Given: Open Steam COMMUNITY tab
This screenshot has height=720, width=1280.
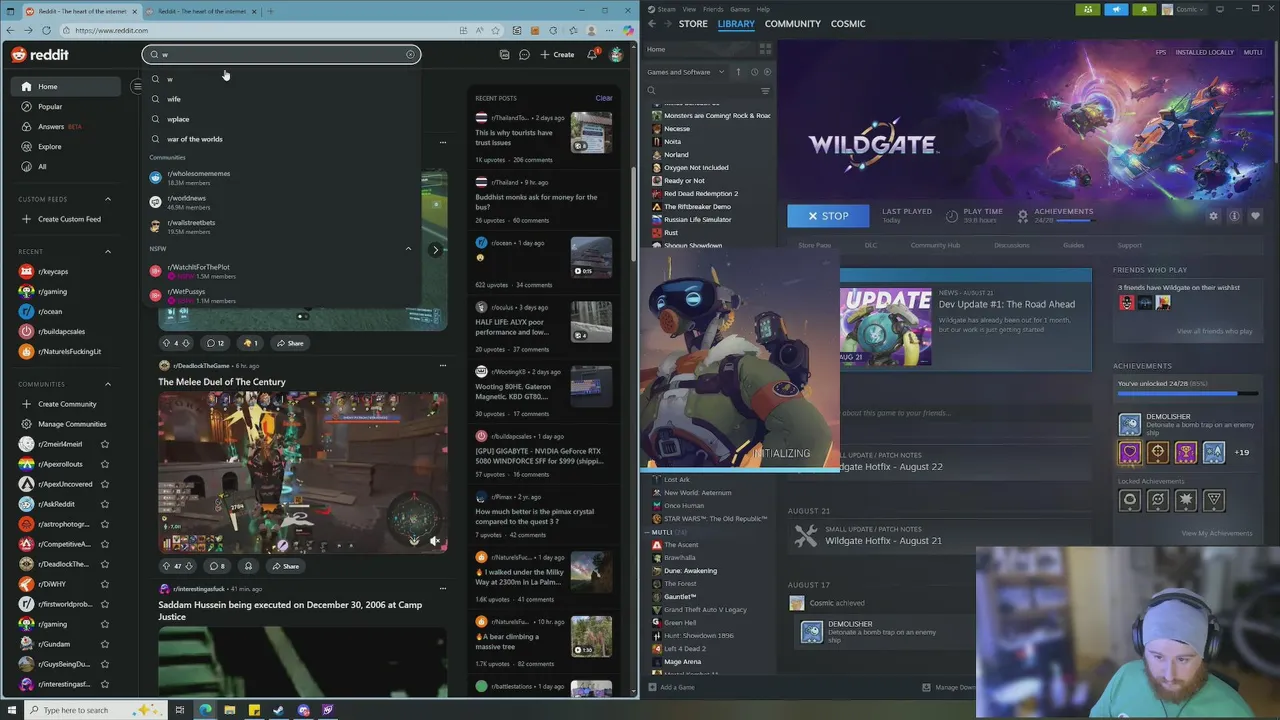Looking at the screenshot, I should coord(793,23).
